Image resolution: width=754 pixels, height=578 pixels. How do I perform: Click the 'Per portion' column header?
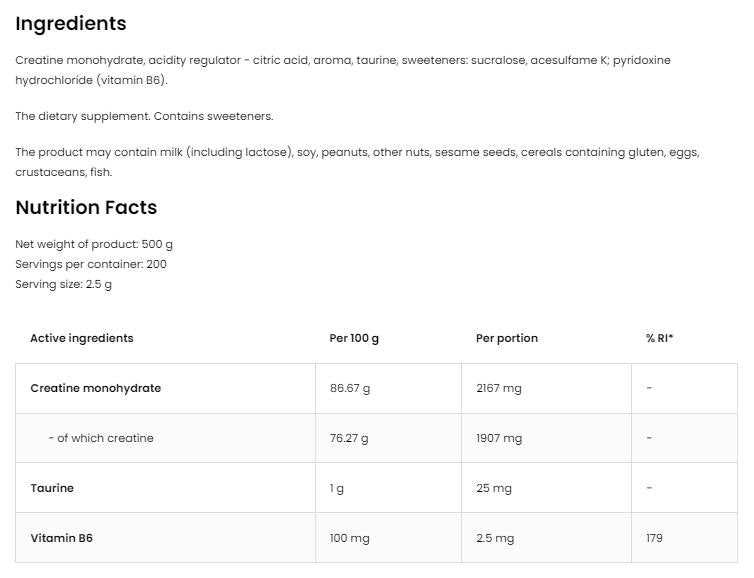coord(507,338)
